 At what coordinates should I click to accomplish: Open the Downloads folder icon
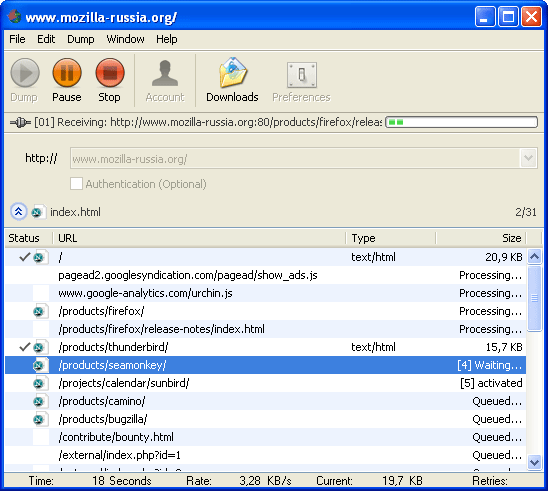coord(233,73)
